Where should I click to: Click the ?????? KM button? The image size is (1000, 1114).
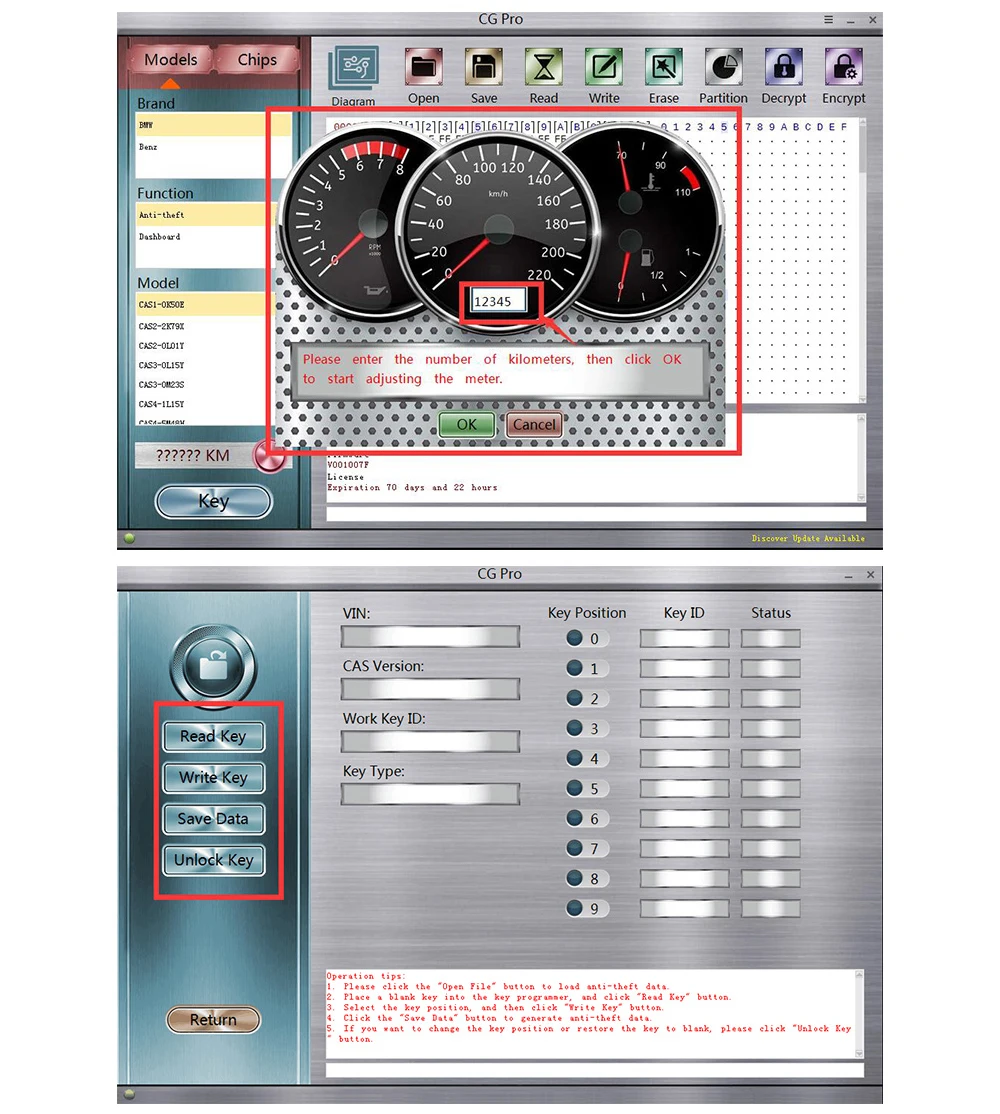[193, 455]
